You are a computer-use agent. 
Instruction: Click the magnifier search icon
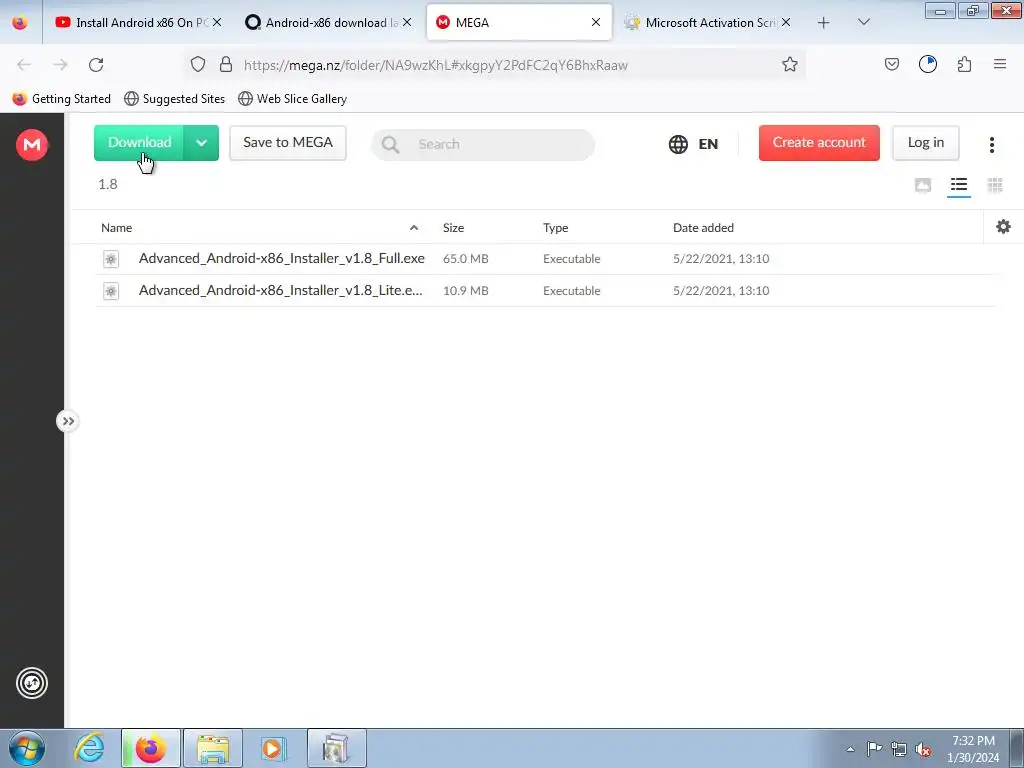pyautogui.click(x=391, y=144)
